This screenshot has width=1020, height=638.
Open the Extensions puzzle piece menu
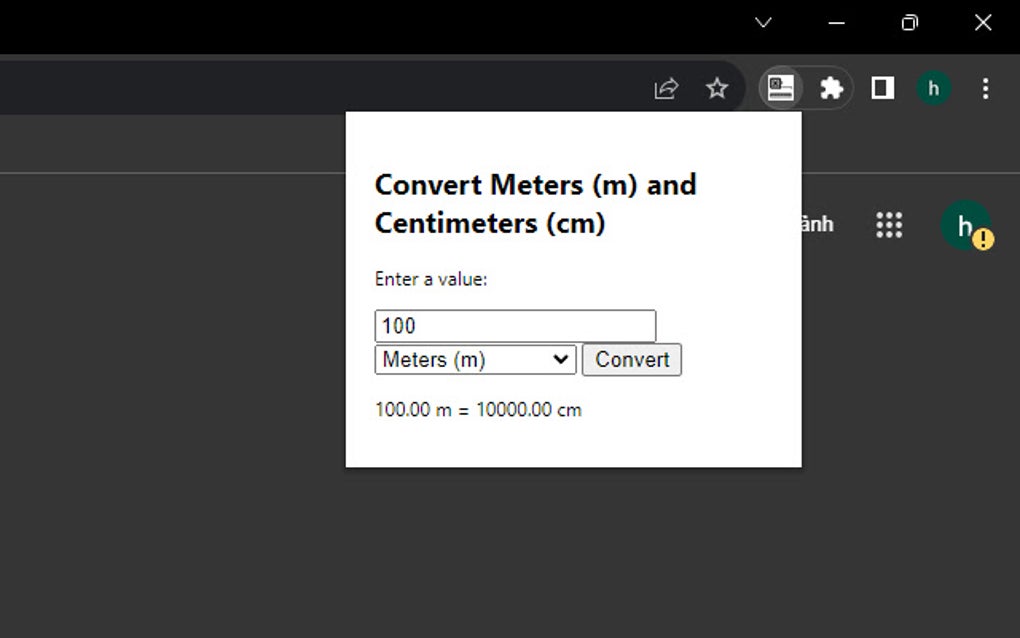coord(832,88)
